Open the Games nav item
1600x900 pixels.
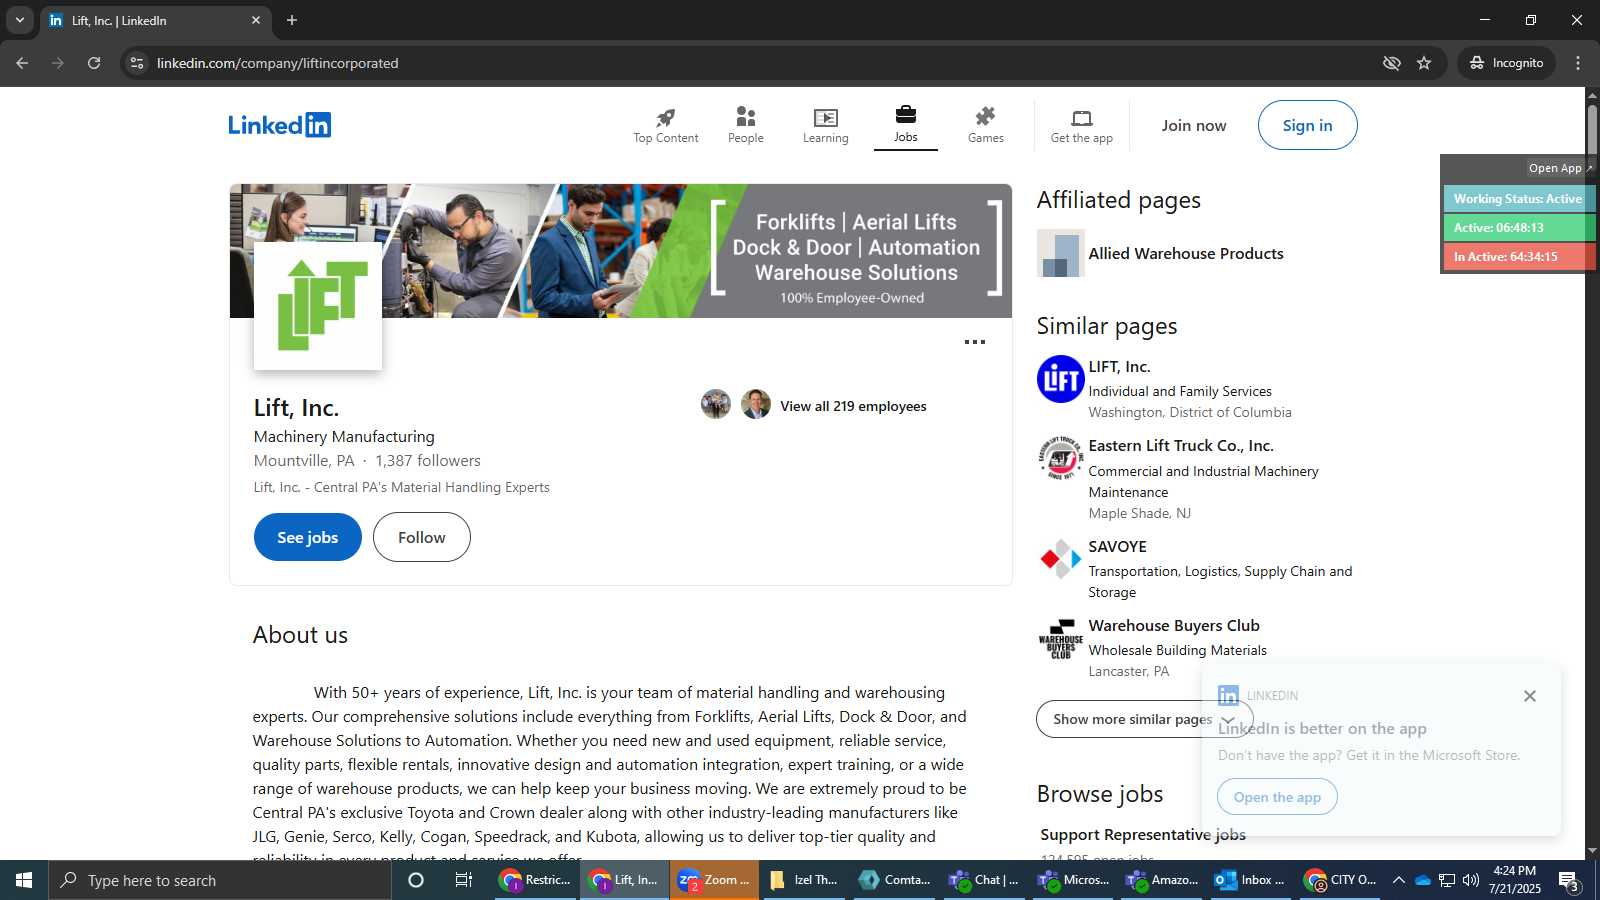coord(985,126)
